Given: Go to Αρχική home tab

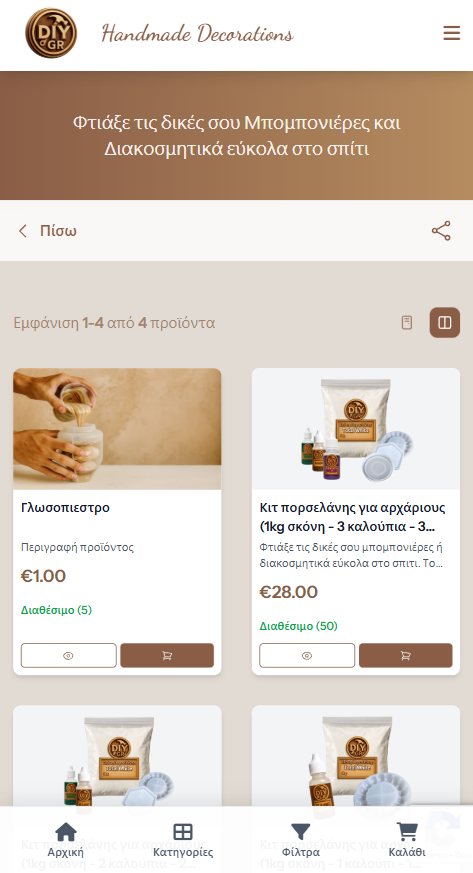Looking at the screenshot, I should (66, 840).
